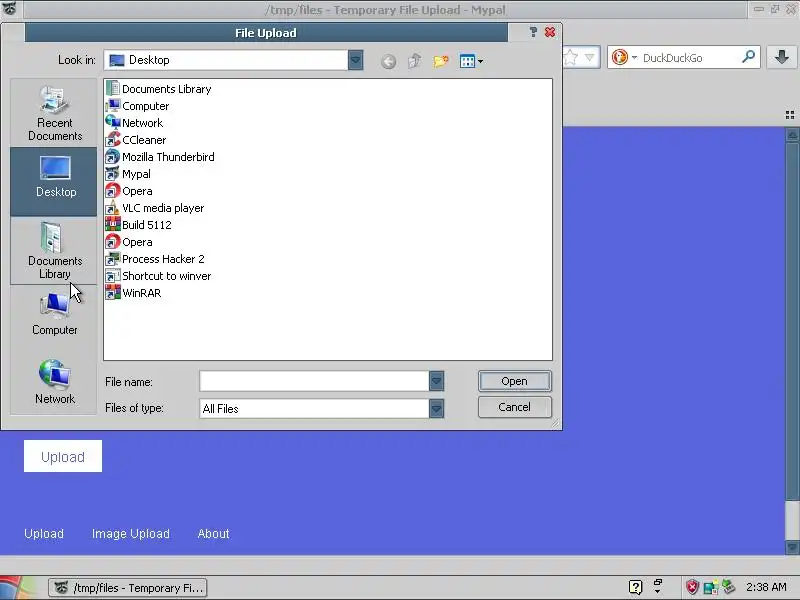
Task: Open the View menu icon
Action: coord(470,61)
